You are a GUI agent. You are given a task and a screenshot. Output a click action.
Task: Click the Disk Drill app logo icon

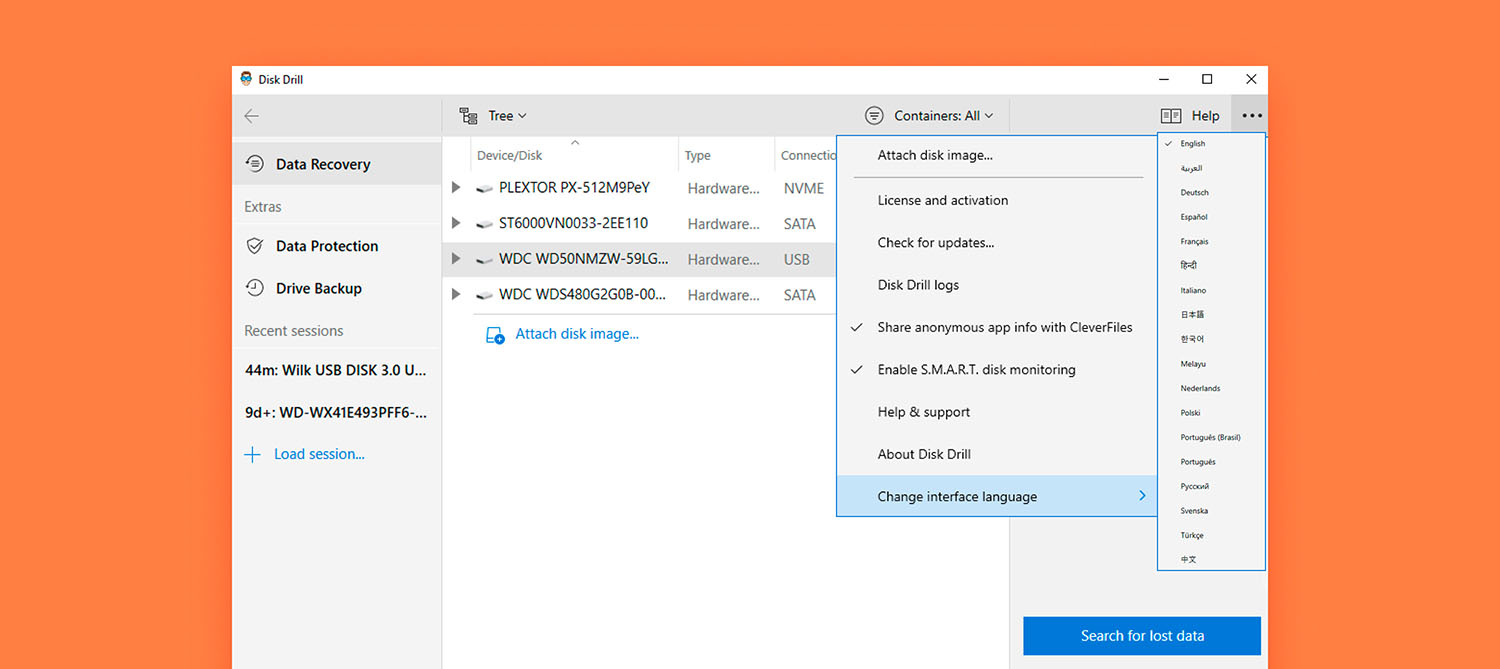point(246,79)
